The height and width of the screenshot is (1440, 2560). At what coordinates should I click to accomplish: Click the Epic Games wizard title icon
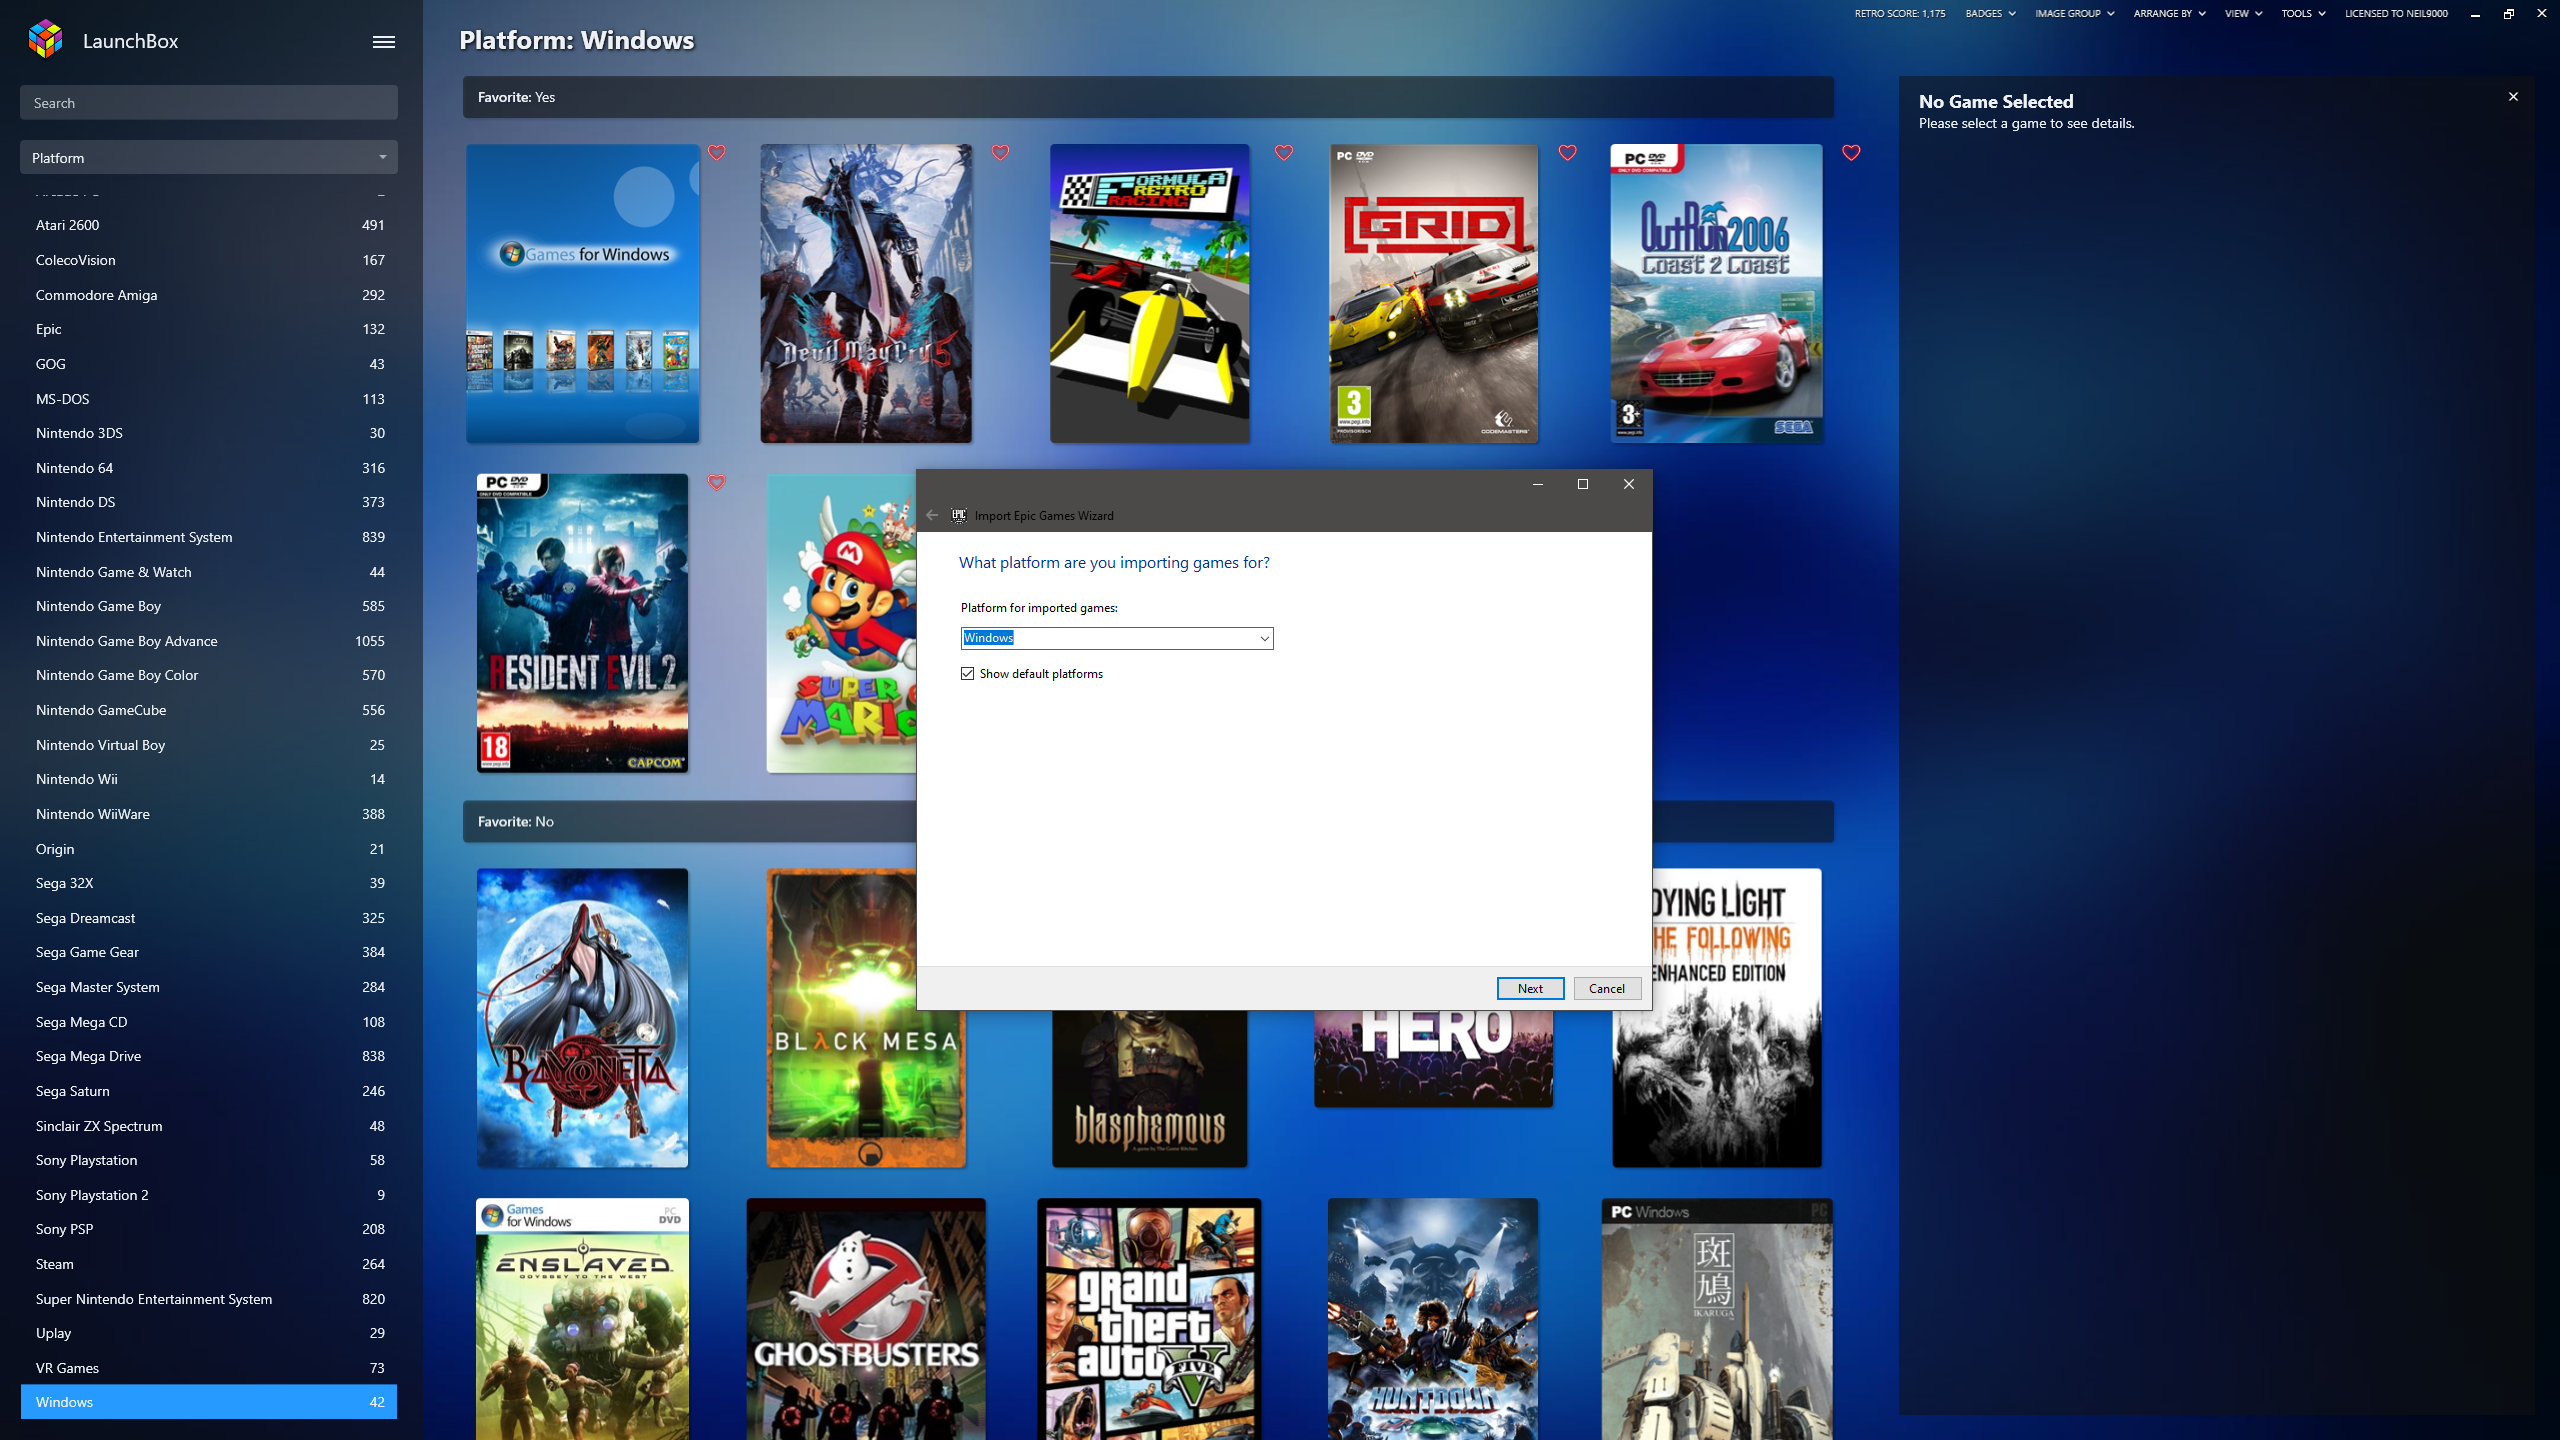pyautogui.click(x=959, y=515)
